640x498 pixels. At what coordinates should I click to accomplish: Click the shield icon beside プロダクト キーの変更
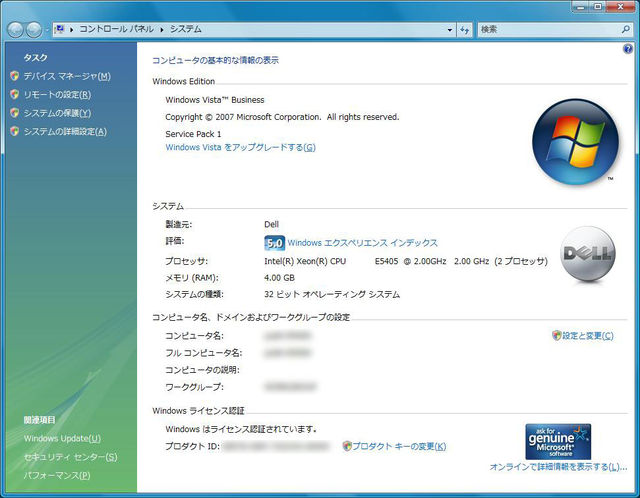pos(347,446)
